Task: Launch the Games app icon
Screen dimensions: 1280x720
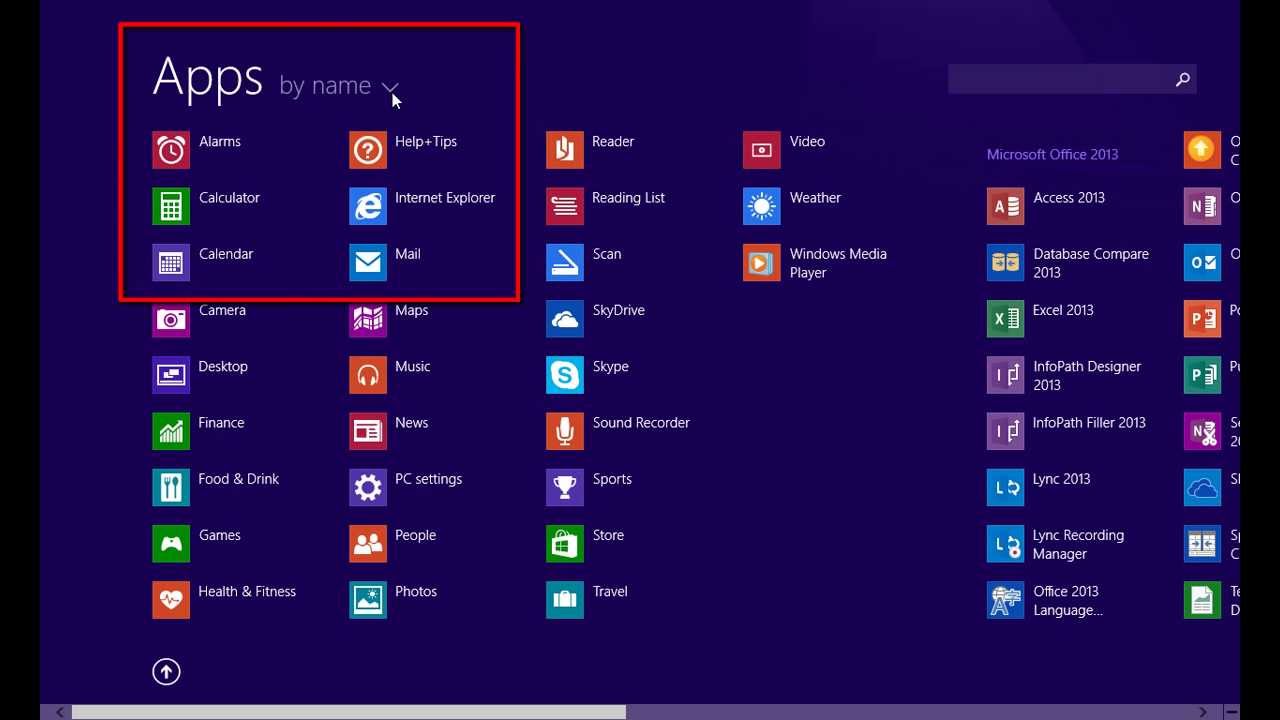Action: point(171,544)
